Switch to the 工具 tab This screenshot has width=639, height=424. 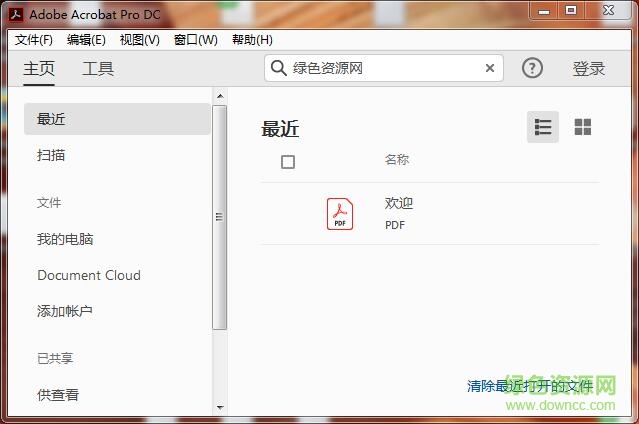coord(98,68)
